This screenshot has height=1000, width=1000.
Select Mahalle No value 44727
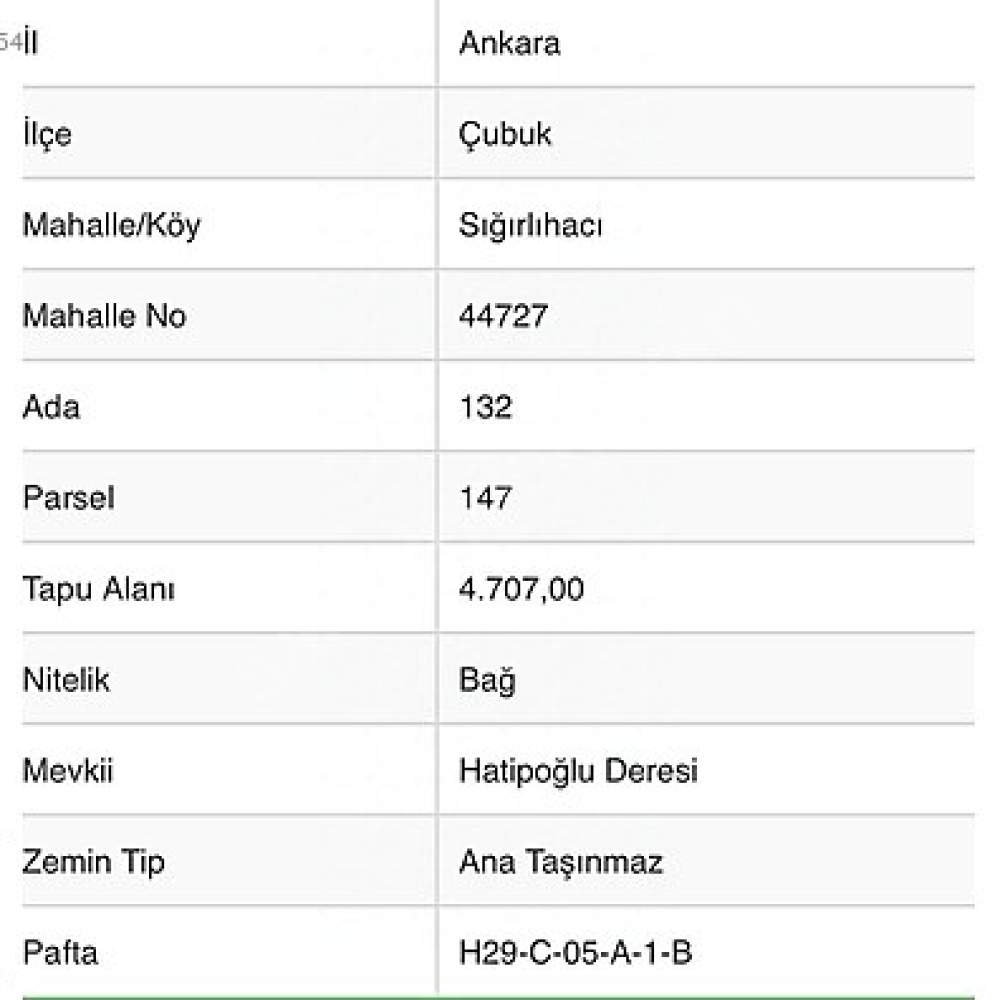coord(504,316)
